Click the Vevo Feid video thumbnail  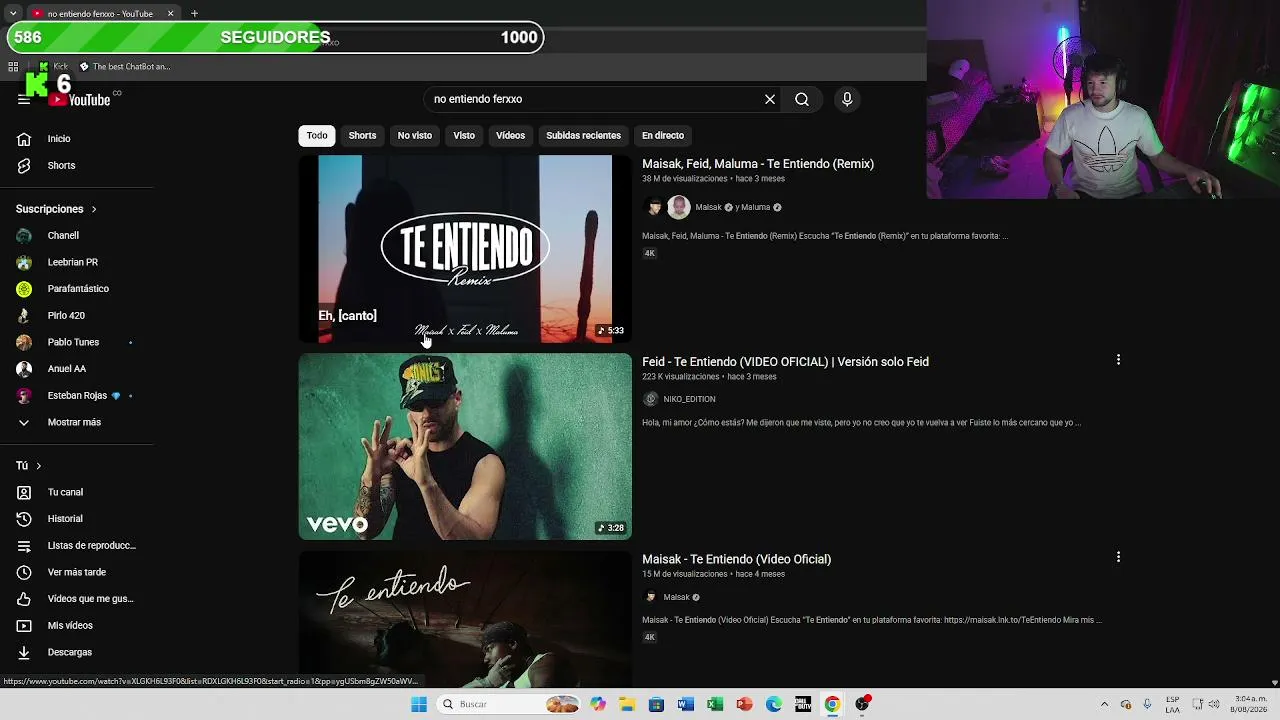pos(465,447)
